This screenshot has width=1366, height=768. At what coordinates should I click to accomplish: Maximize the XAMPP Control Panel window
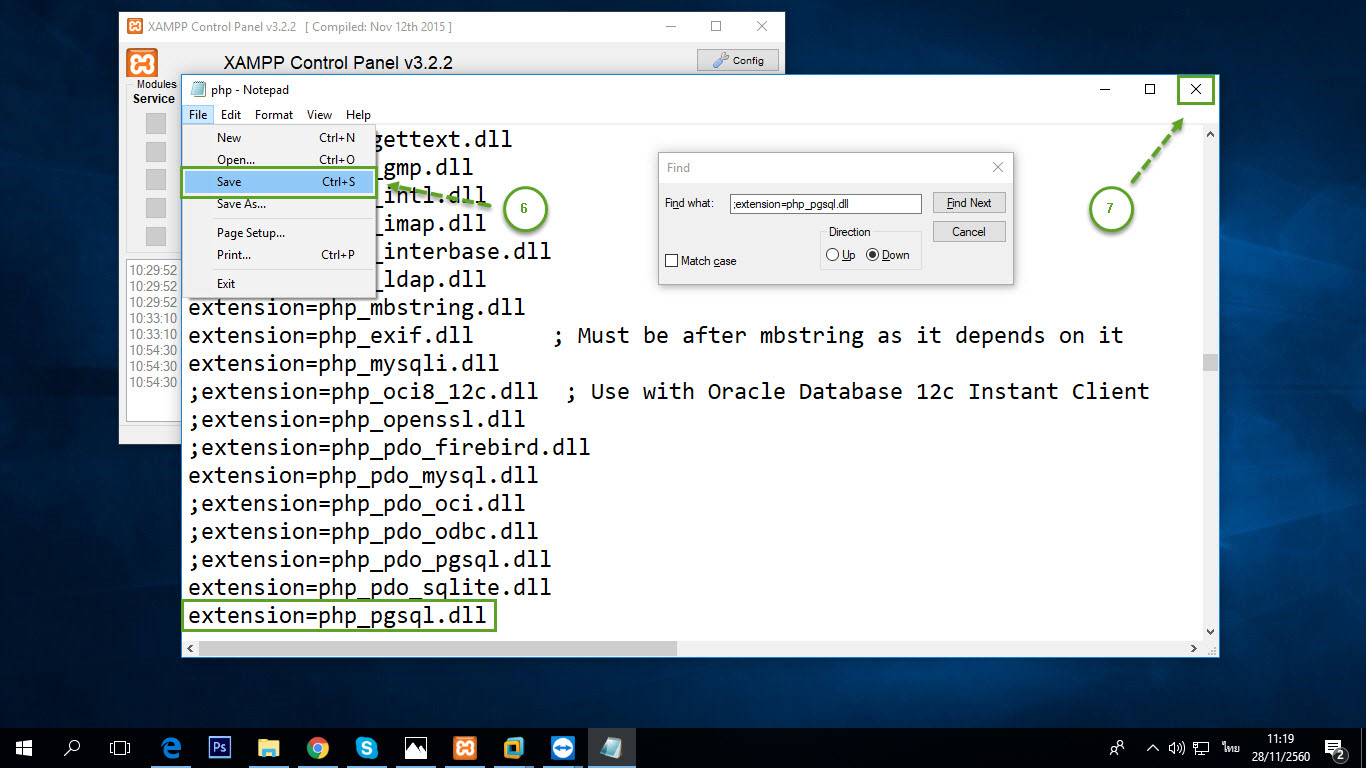[x=716, y=27]
